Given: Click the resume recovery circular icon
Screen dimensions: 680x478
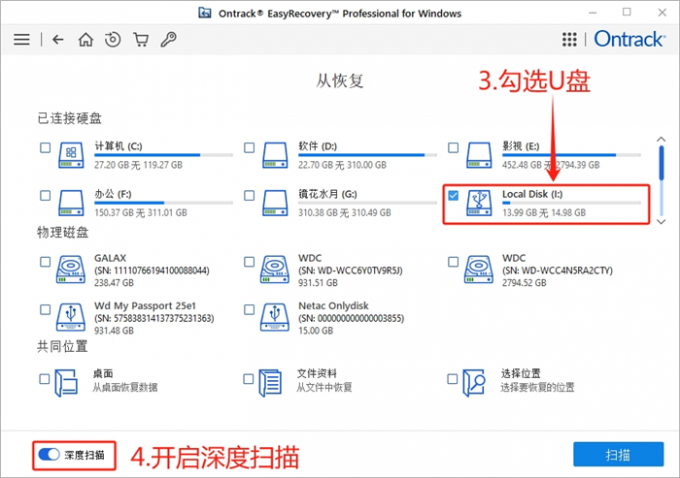Looking at the screenshot, I should click(113, 40).
